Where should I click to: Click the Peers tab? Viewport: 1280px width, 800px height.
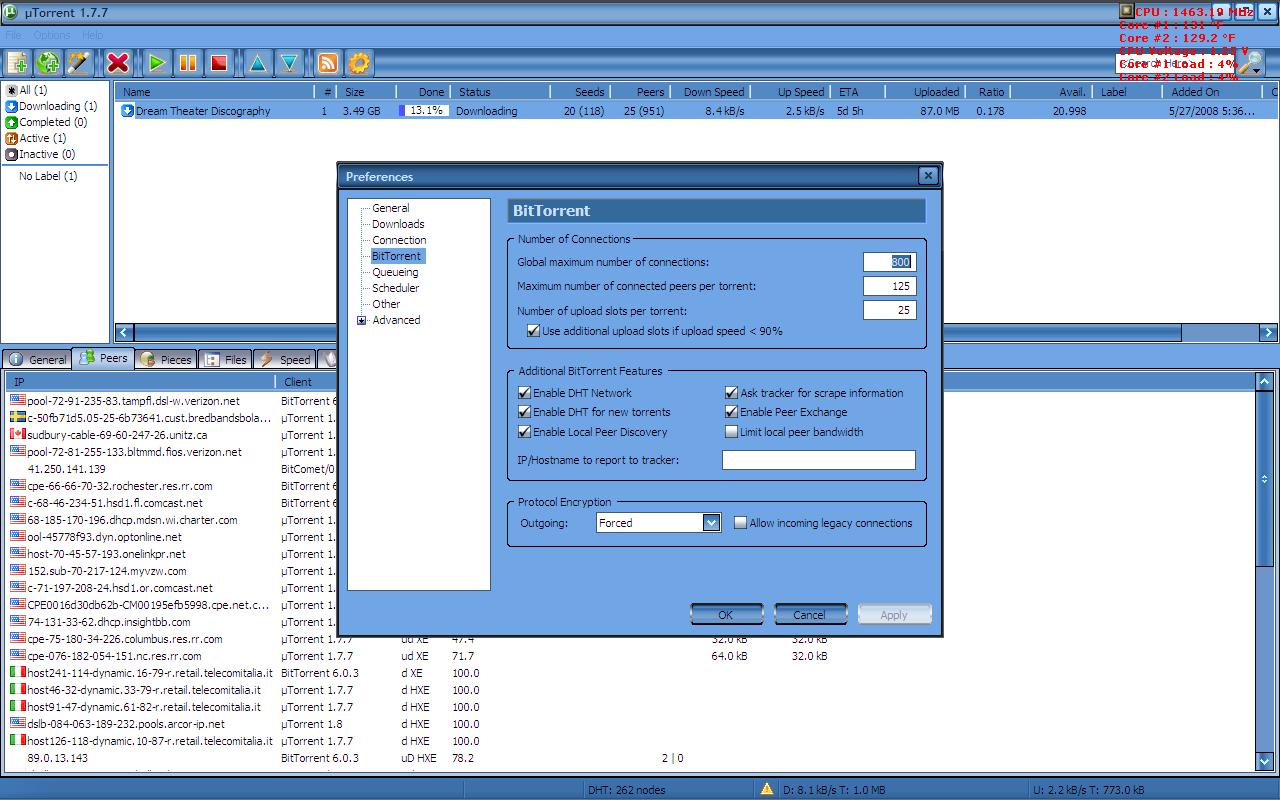pos(104,358)
